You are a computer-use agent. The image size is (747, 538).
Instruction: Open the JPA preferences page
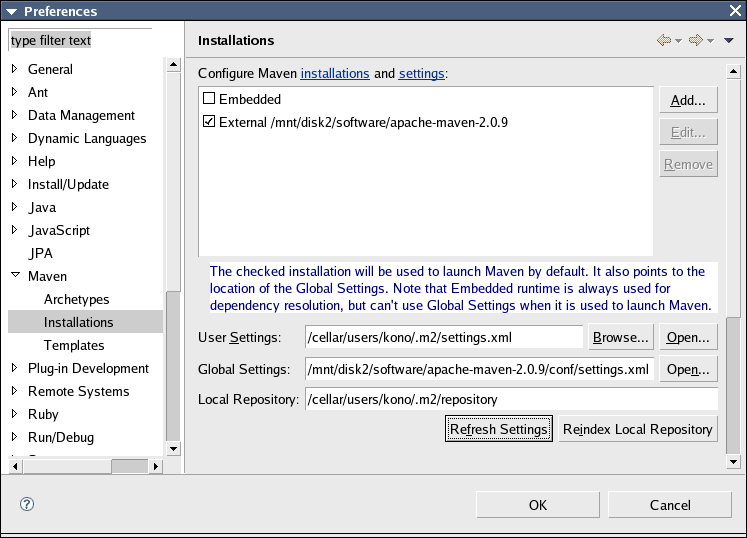coord(40,253)
